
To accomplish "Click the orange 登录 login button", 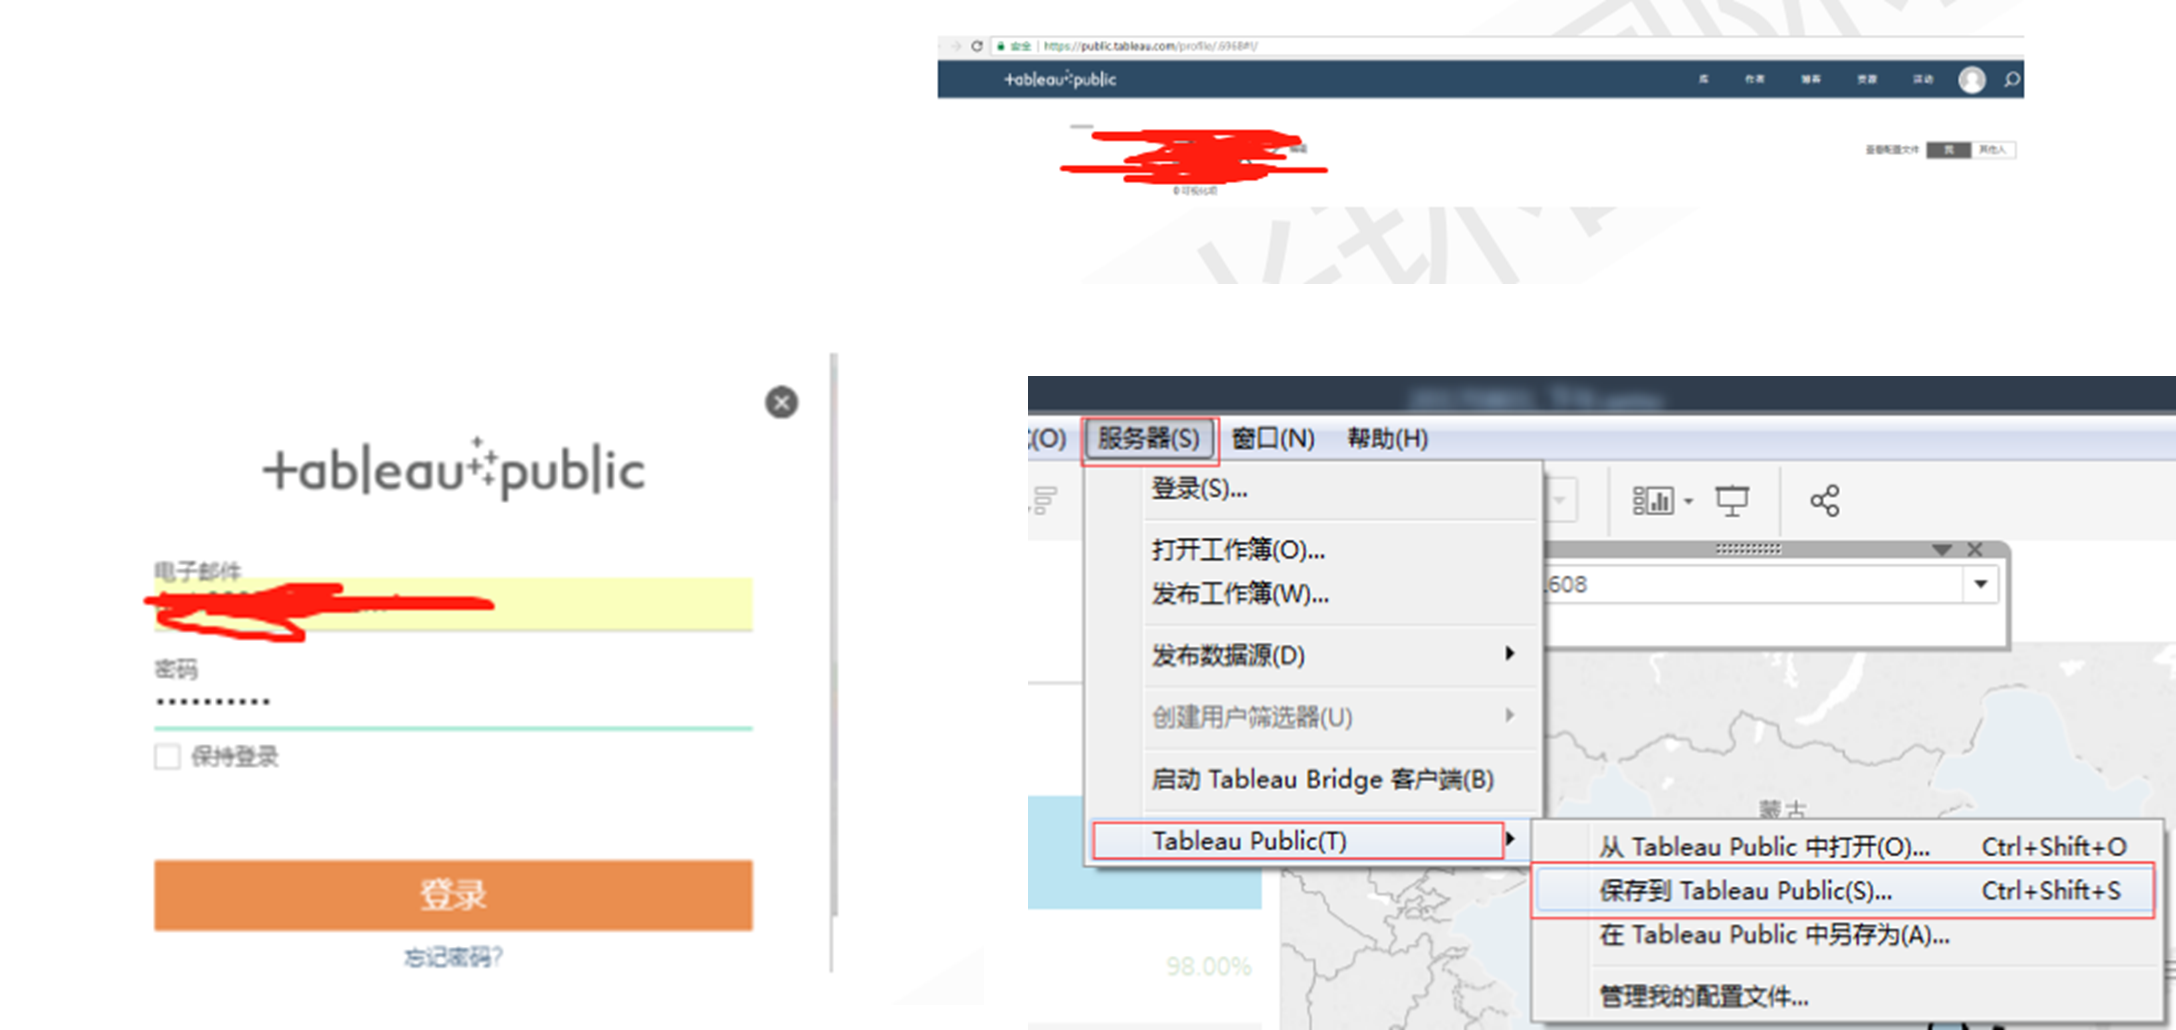I will pos(453,895).
